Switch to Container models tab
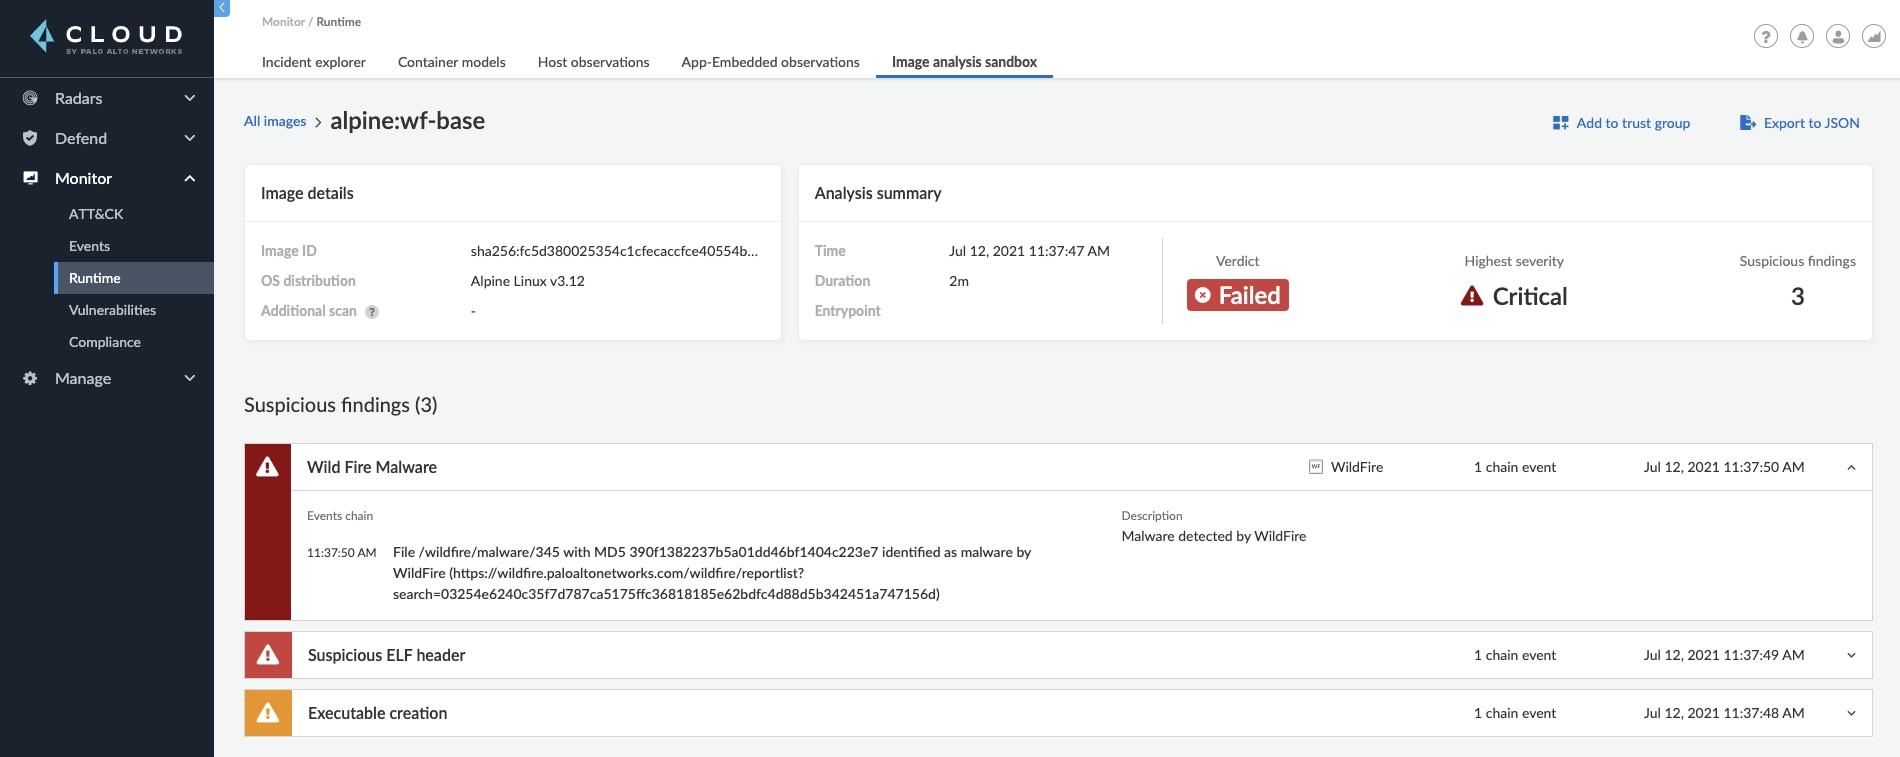The width and height of the screenshot is (1900, 757). (452, 62)
